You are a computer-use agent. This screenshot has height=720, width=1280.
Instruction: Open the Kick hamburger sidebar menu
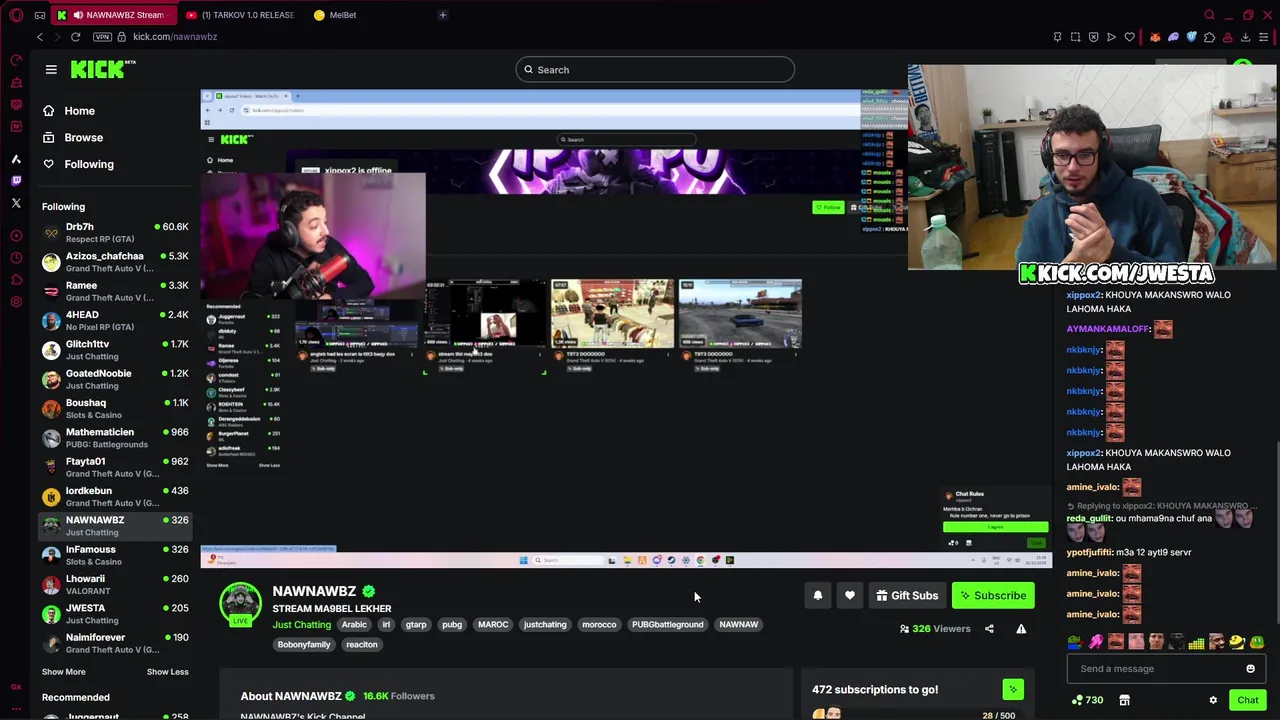tap(51, 69)
